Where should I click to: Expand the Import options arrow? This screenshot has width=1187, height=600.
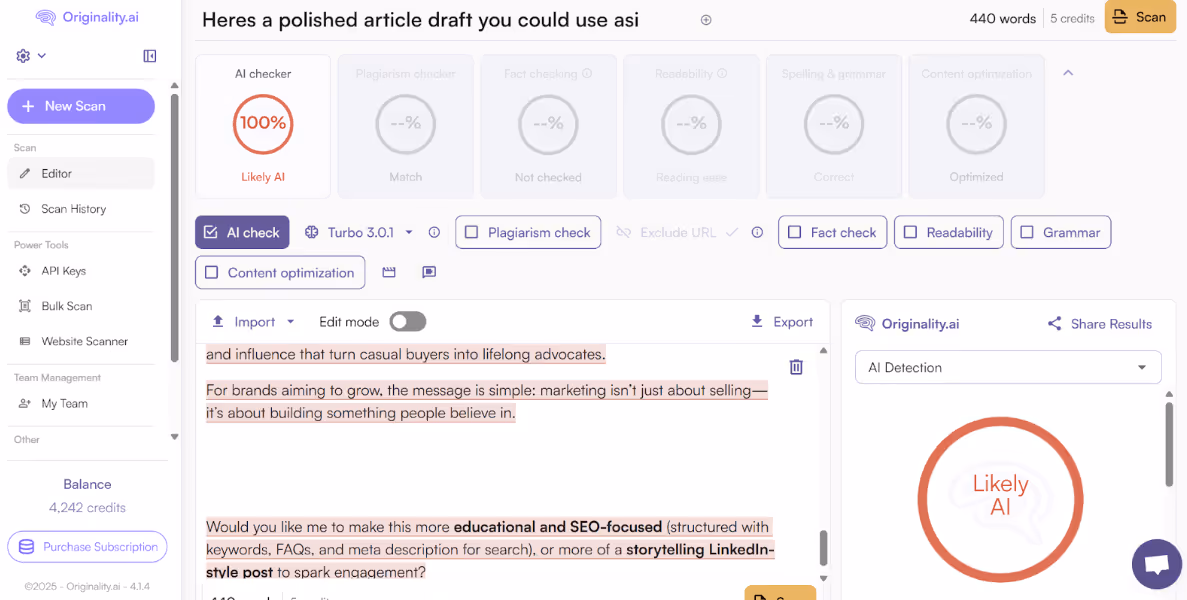point(290,321)
